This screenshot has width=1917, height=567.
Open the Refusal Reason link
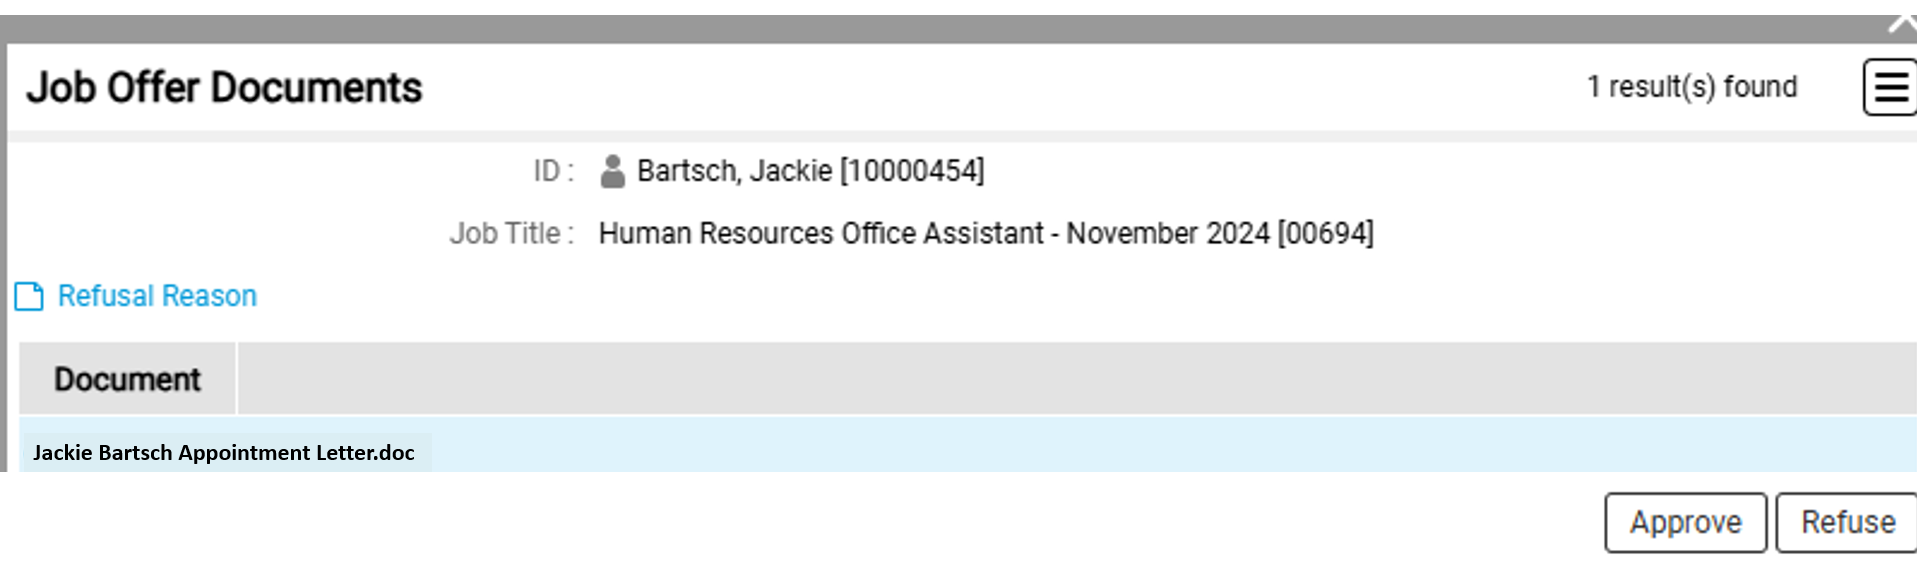[x=157, y=296]
